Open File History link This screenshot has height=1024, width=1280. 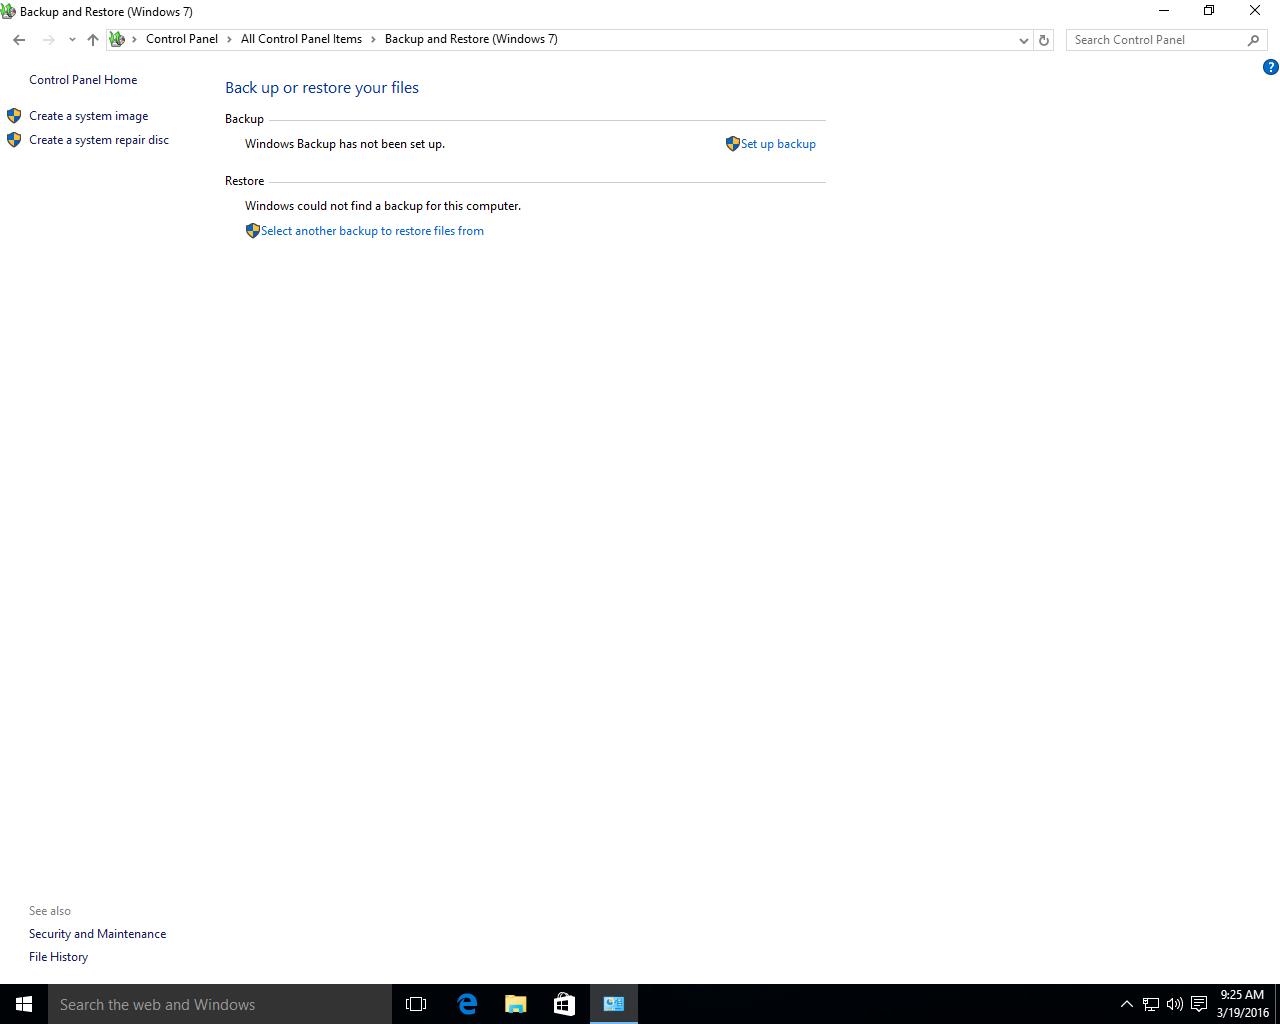pyautogui.click(x=58, y=957)
